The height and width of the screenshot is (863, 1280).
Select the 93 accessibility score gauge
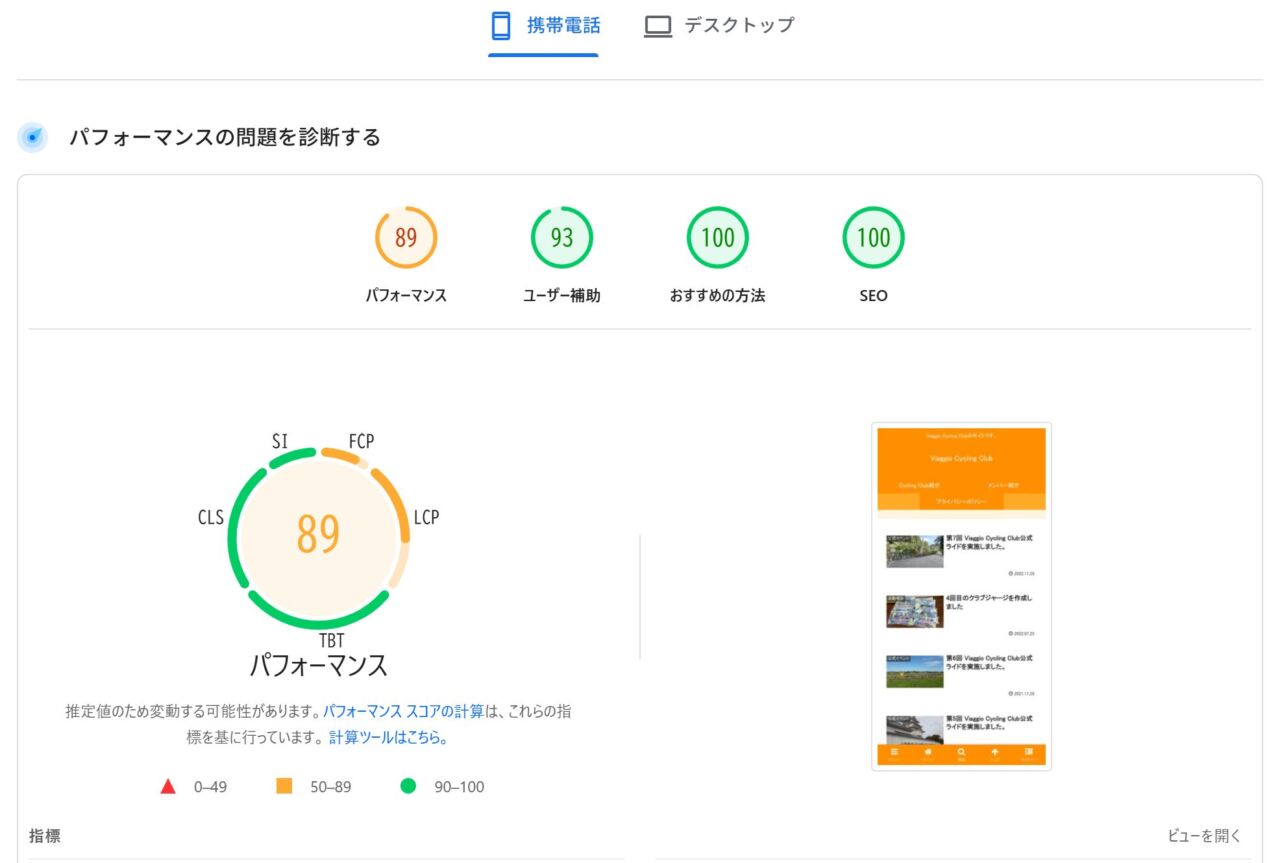click(561, 238)
